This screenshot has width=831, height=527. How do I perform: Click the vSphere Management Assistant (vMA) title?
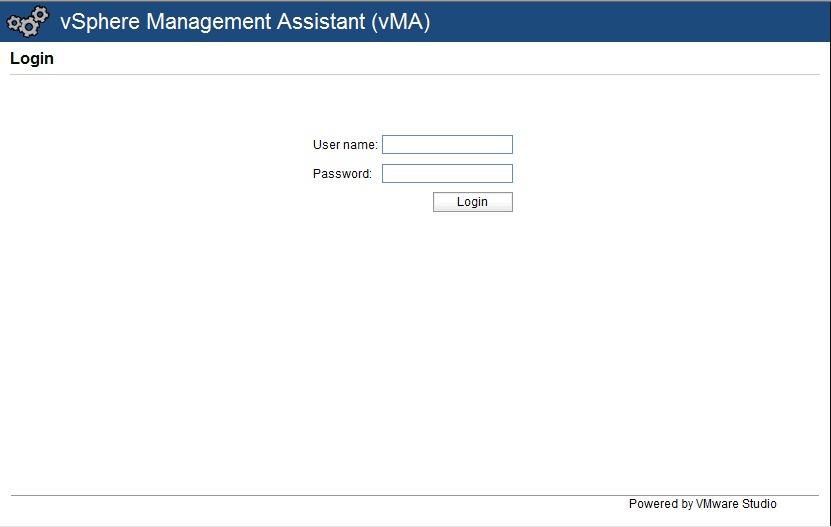click(x=245, y=21)
